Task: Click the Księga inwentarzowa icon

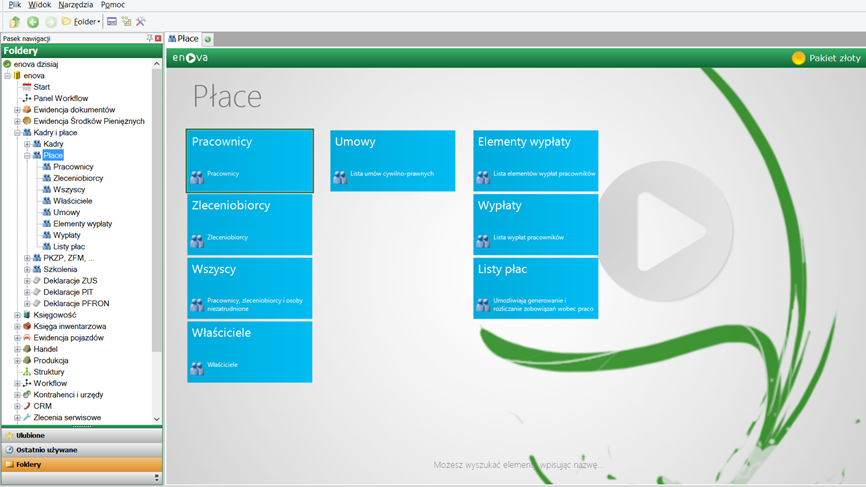Action: 27,326
